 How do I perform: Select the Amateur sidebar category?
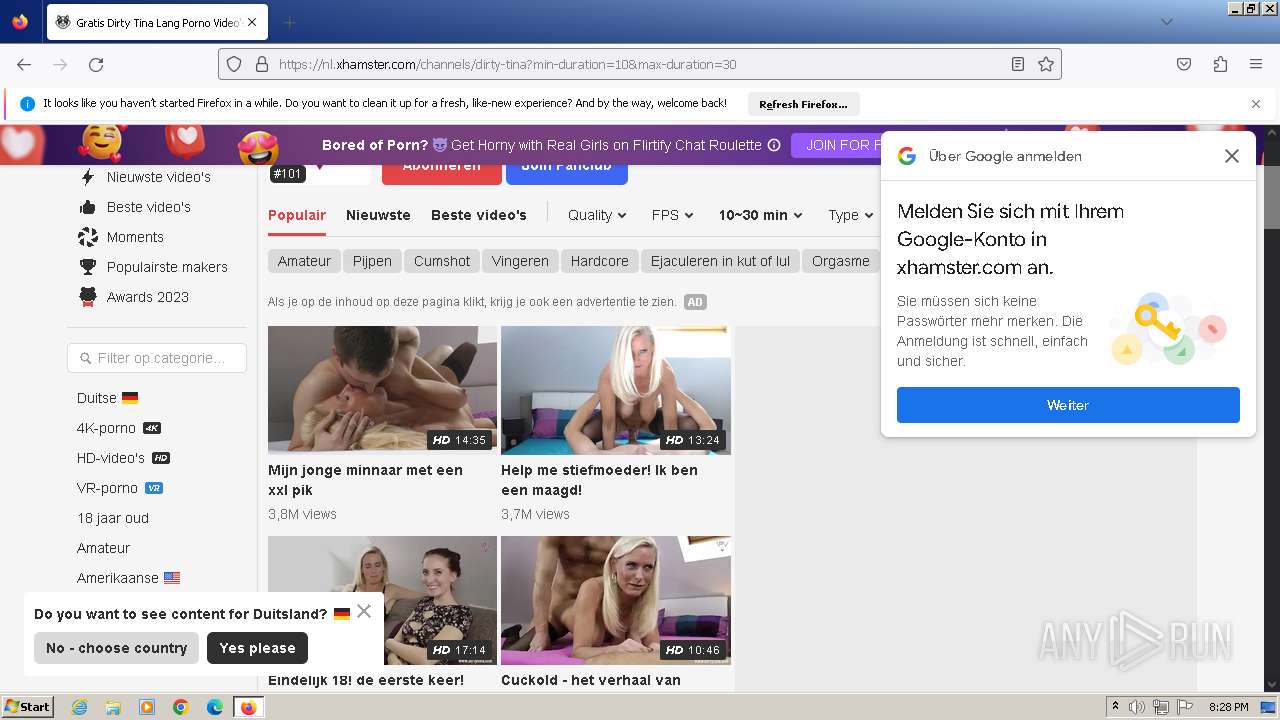coord(104,548)
